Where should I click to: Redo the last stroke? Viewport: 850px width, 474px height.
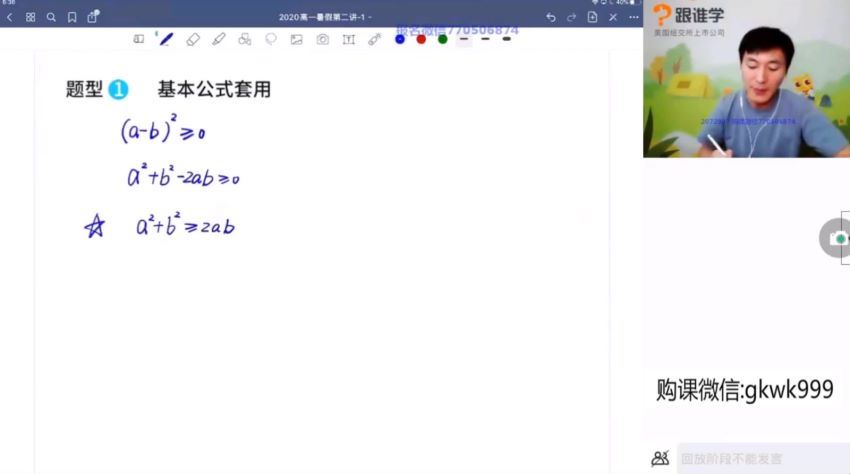pyautogui.click(x=571, y=17)
